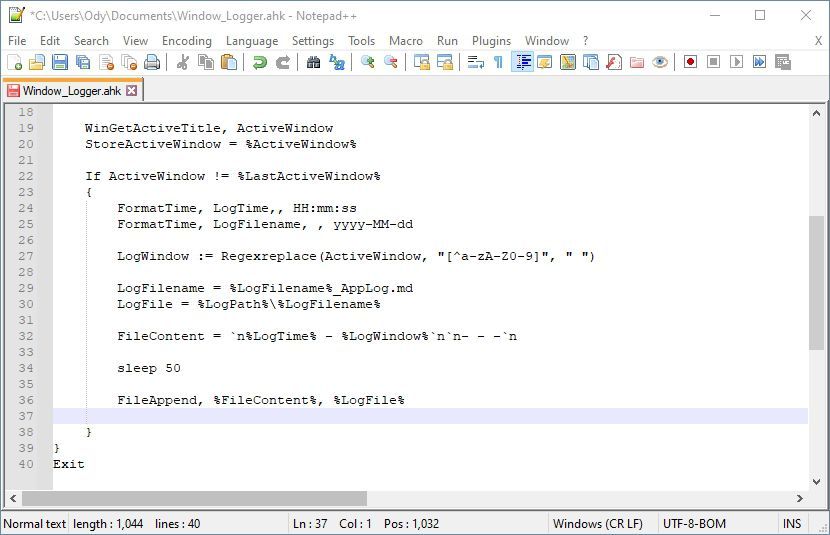The image size is (830, 535).
Task: Cut the selection with the scissors icon
Action: pyautogui.click(x=183, y=62)
